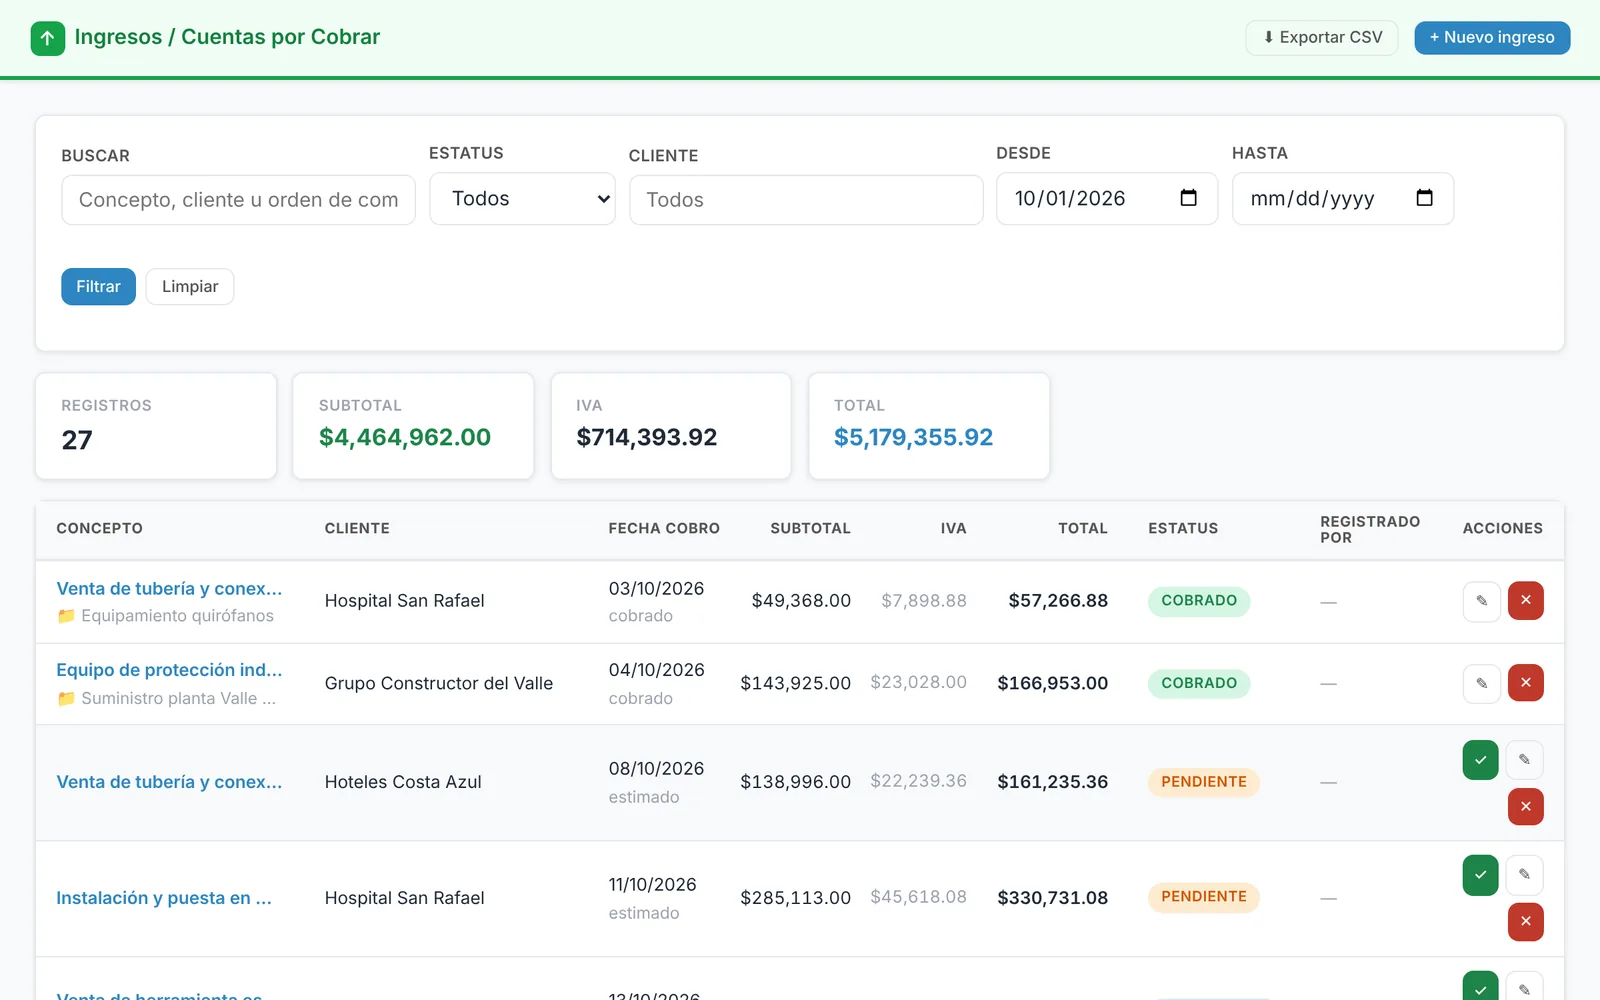Viewport: 1600px width, 1000px height.
Task: Open the Equipo de protección ind... link
Action: (x=169, y=670)
